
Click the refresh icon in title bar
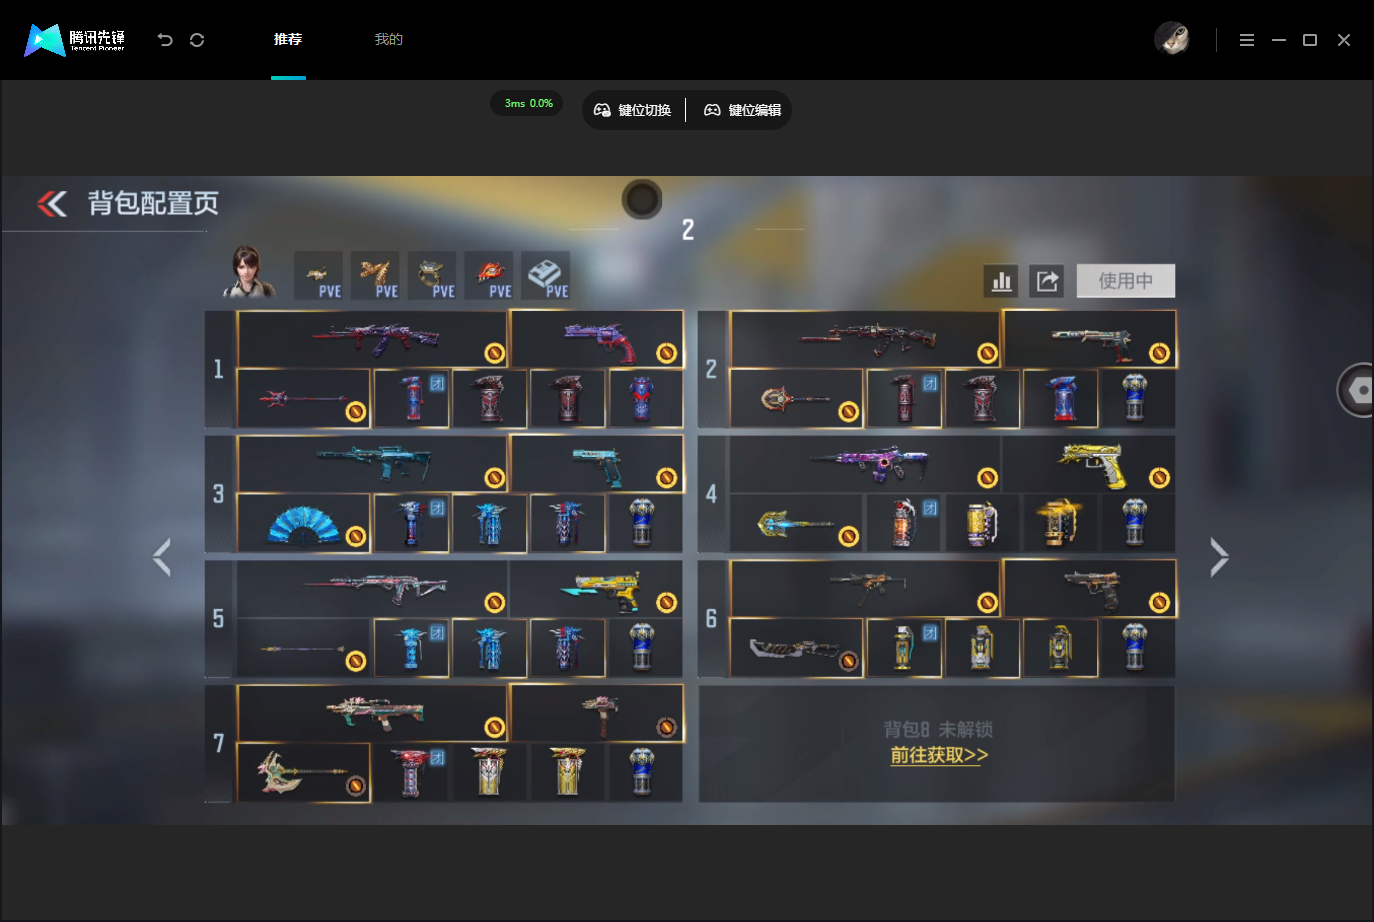(x=197, y=40)
